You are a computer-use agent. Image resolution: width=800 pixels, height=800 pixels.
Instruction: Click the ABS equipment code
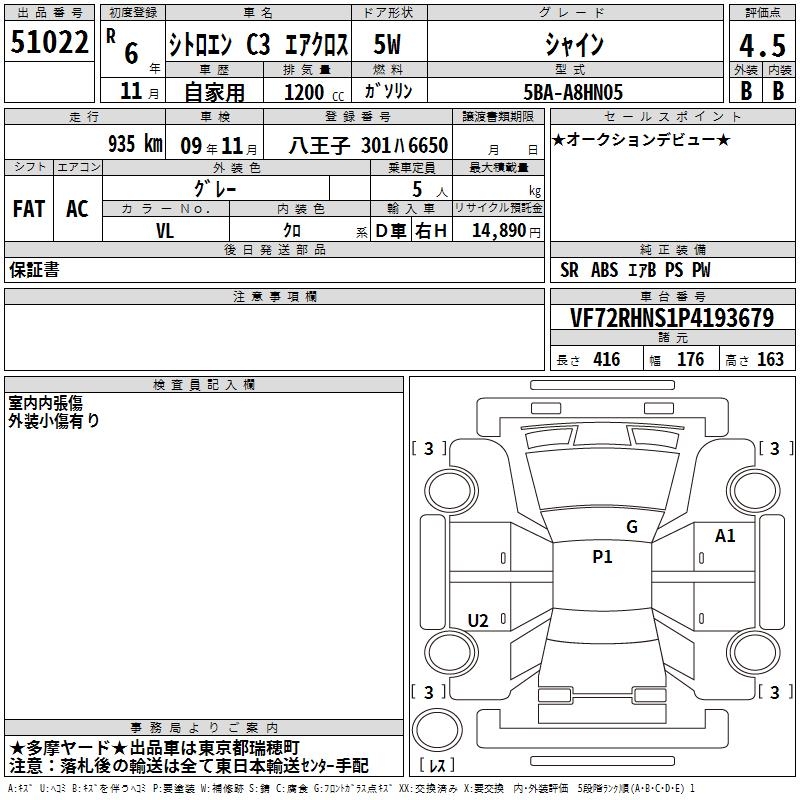(604, 270)
